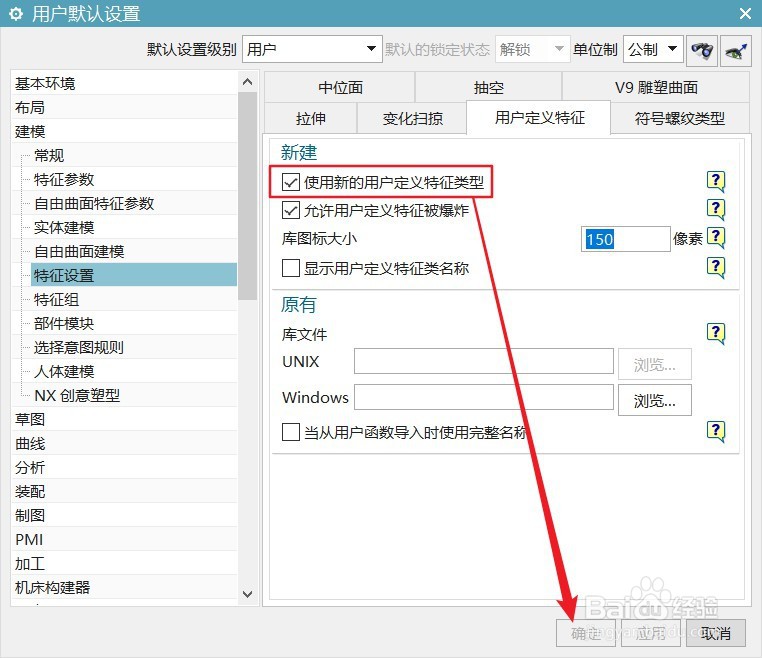Select 自由曲面特征参数 tree item

134,204
